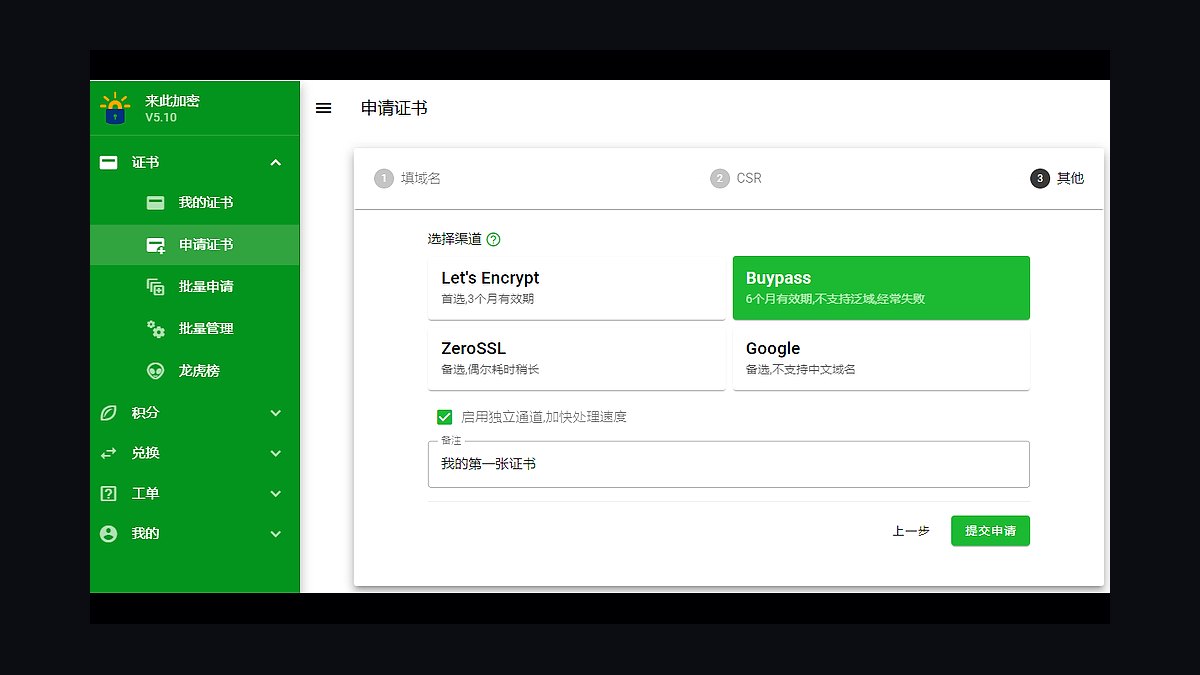Open help icon beside 选择渠道
Screen dimensions: 1200x675
(493, 239)
